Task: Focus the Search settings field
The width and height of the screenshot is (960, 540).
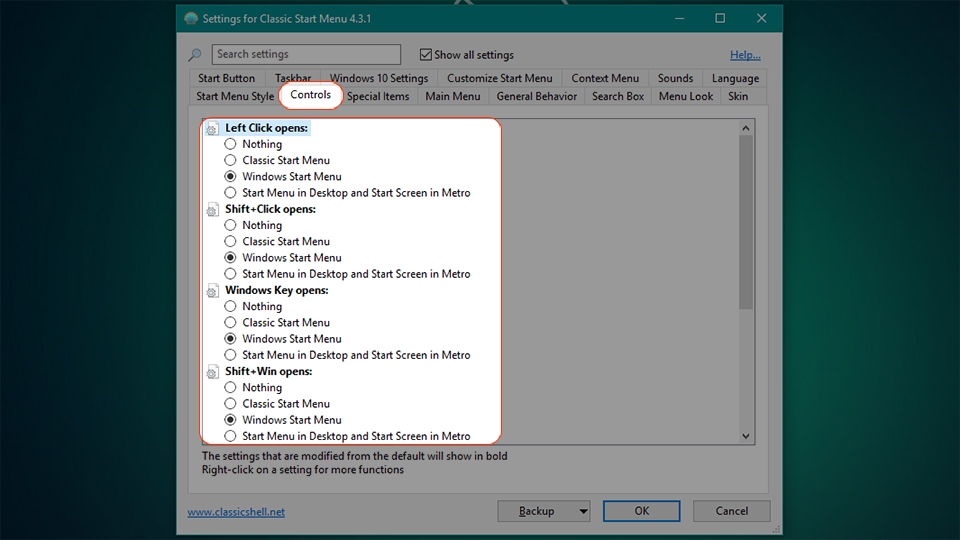Action: (x=306, y=54)
